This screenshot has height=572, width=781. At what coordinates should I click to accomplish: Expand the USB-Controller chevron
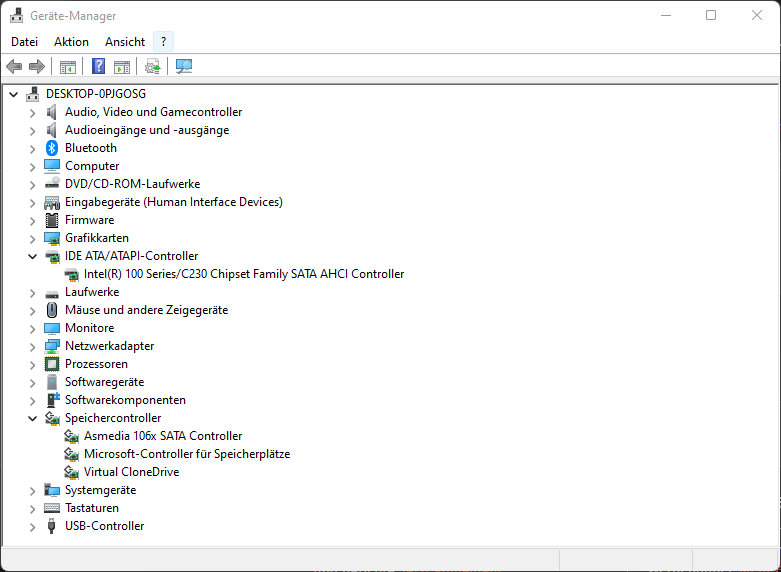point(32,527)
